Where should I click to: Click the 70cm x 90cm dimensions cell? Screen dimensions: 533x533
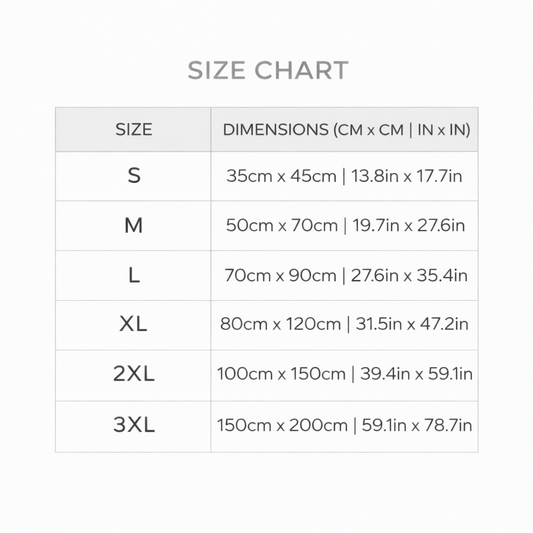coord(345,275)
